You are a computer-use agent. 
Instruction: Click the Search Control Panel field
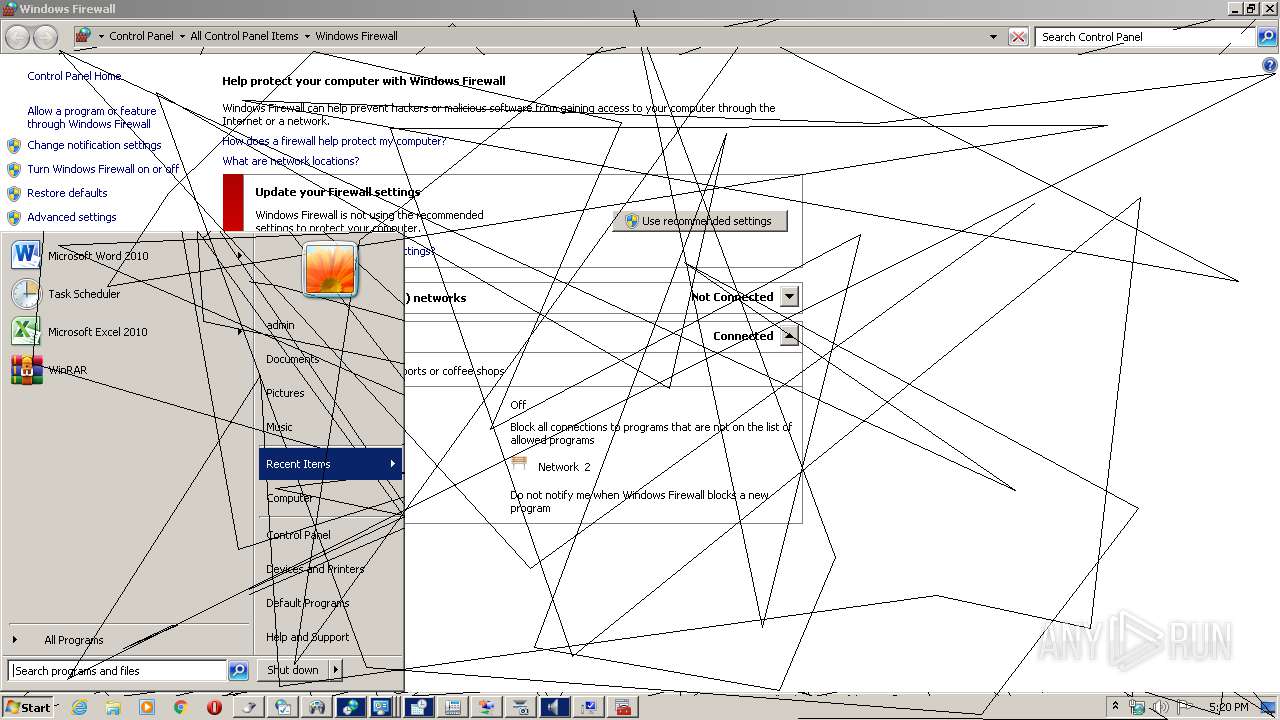pyautogui.click(x=1145, y=37)
